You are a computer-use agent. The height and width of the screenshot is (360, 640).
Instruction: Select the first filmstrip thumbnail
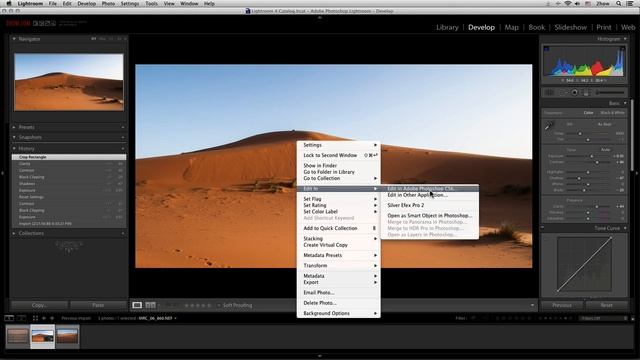click(x=18, y=336)
